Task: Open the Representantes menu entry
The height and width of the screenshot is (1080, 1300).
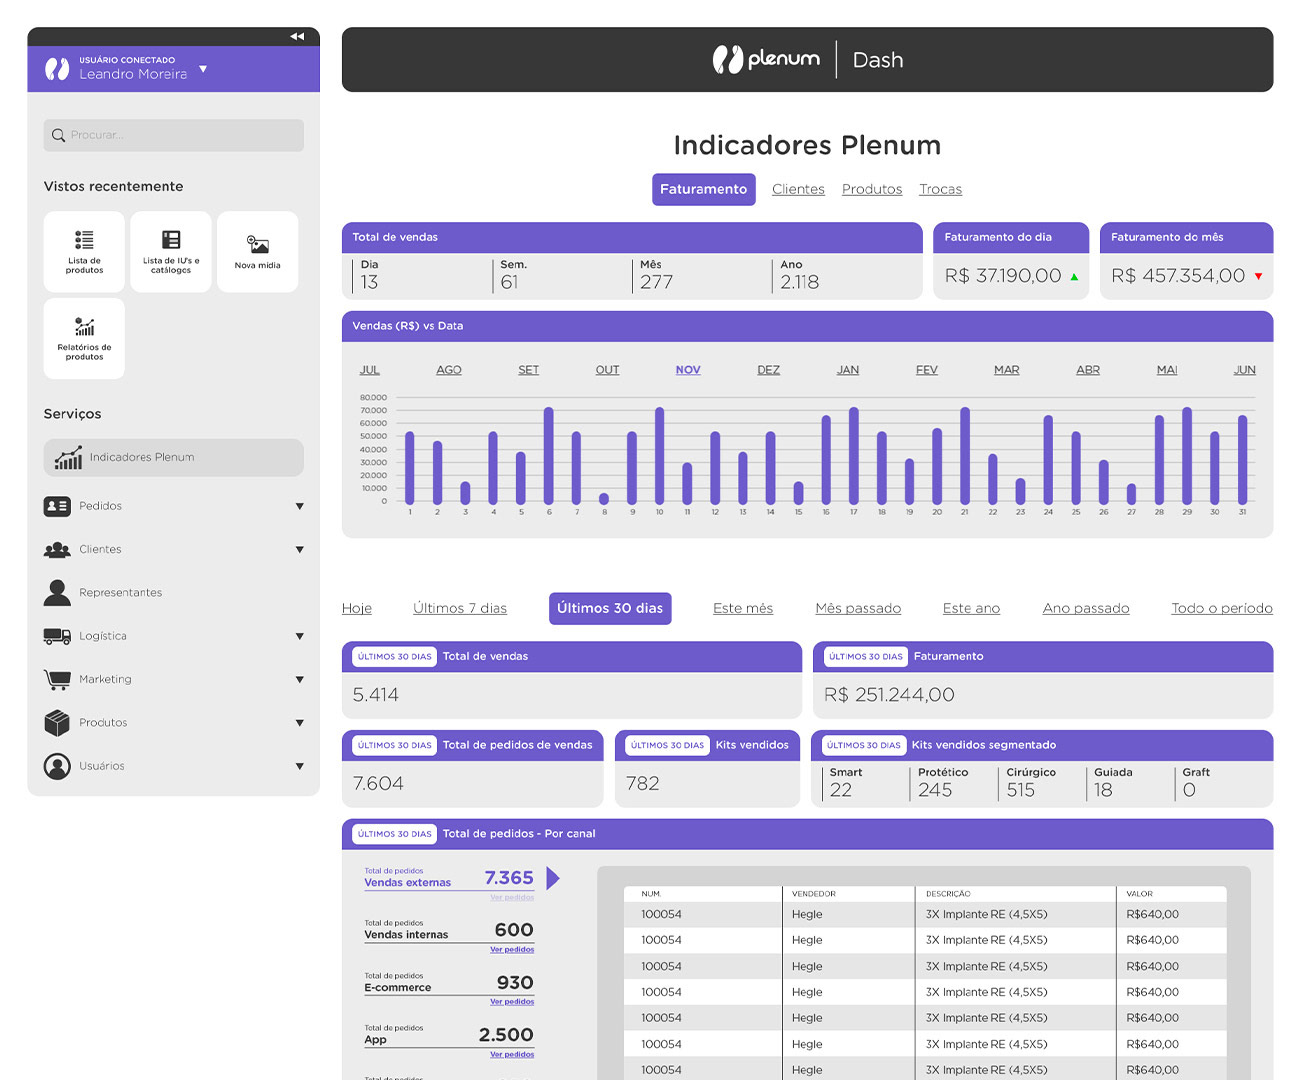Action: (x=120, y=593)
